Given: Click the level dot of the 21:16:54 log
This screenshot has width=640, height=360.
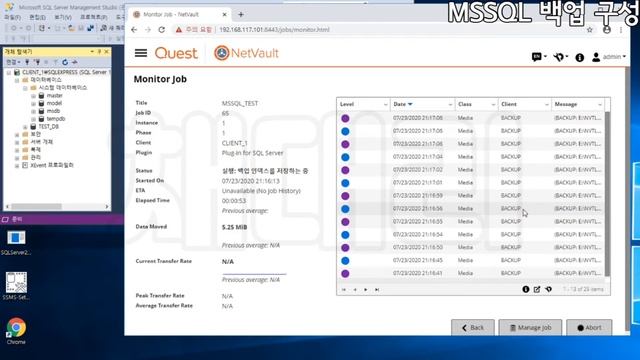Looking at the screenshot, I should coord(345,235).
